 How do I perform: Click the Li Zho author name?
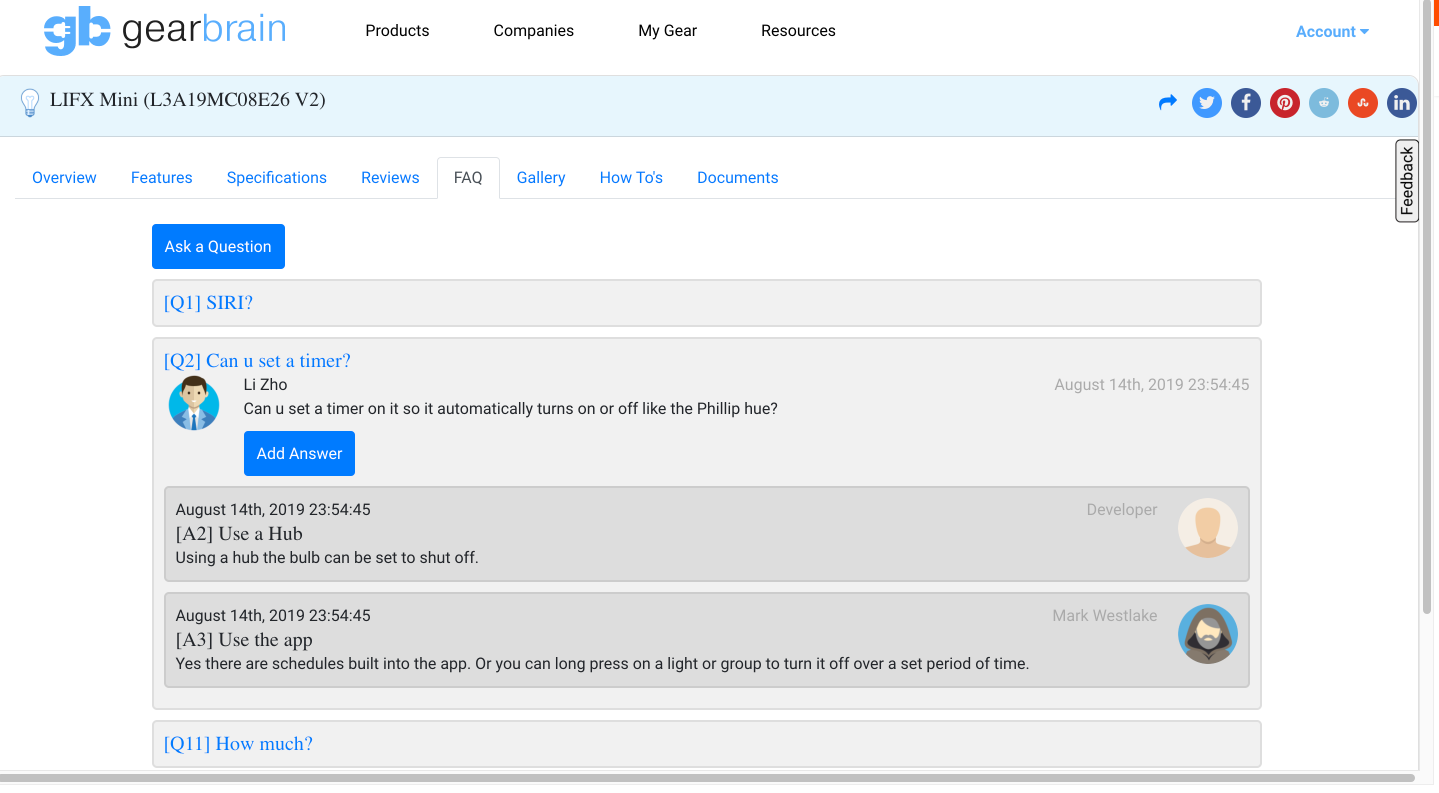[265, 384]
